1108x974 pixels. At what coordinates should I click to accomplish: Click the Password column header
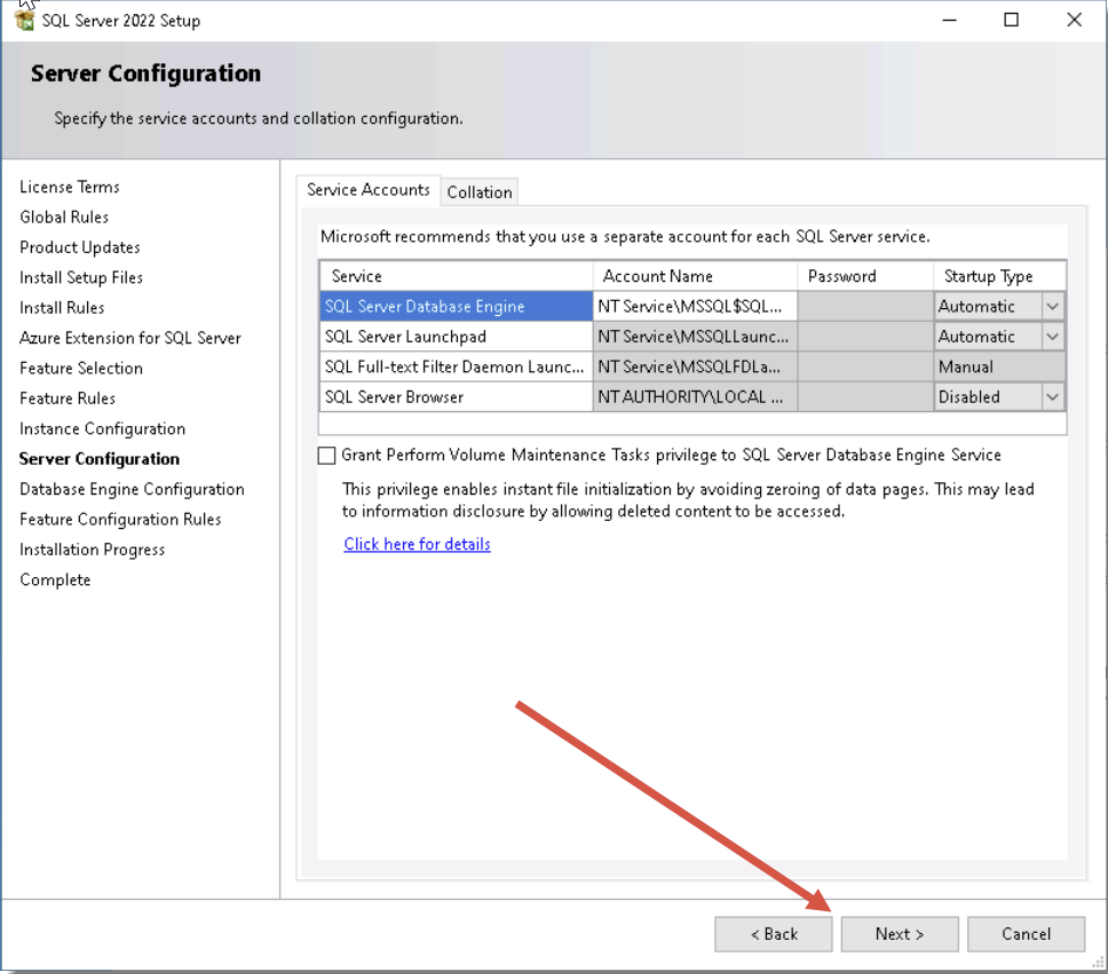click(866, 276)
